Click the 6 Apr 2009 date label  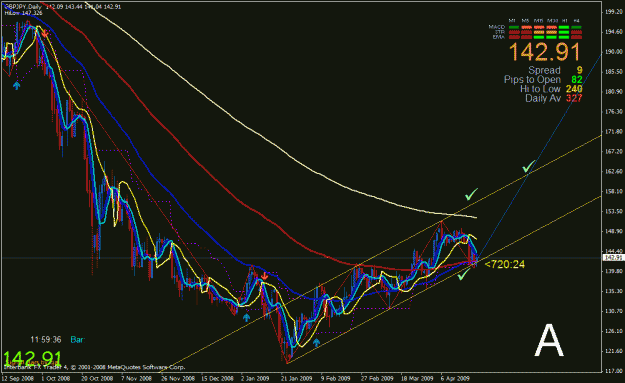tap(455, 378)
